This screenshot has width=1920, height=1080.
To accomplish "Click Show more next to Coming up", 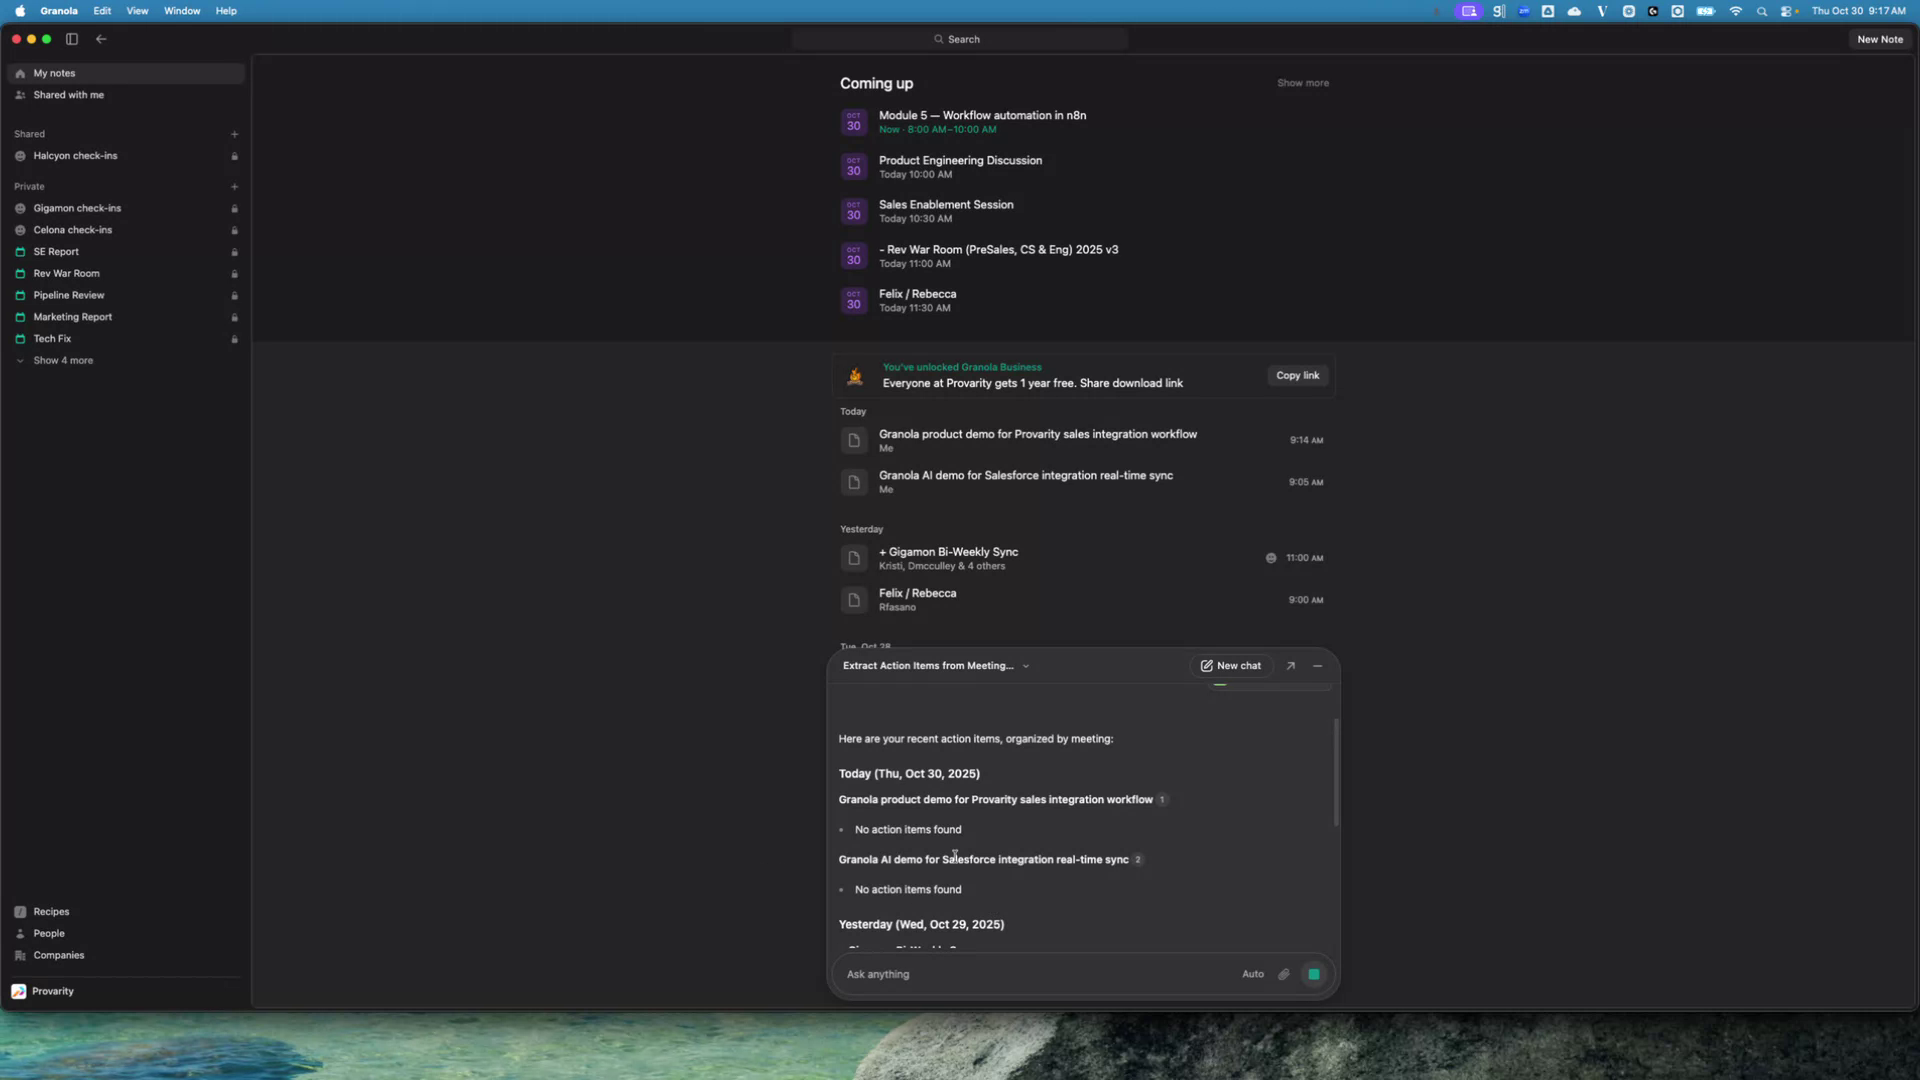I will pos(1302,83).
